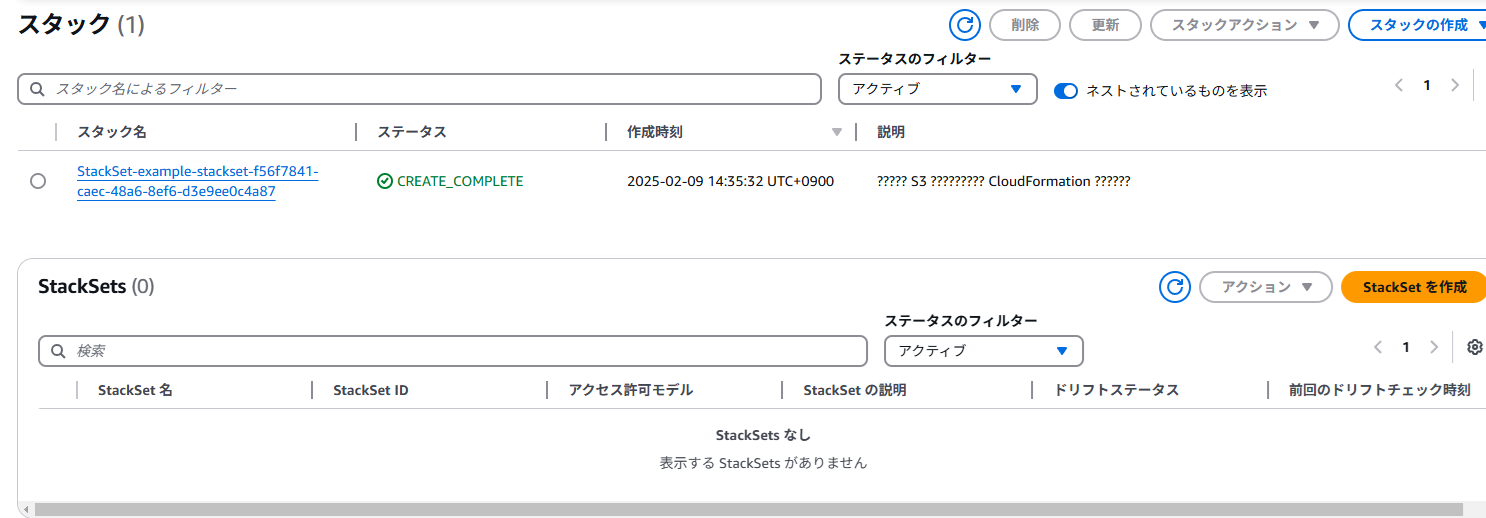Click the 削除 button

1025,26
